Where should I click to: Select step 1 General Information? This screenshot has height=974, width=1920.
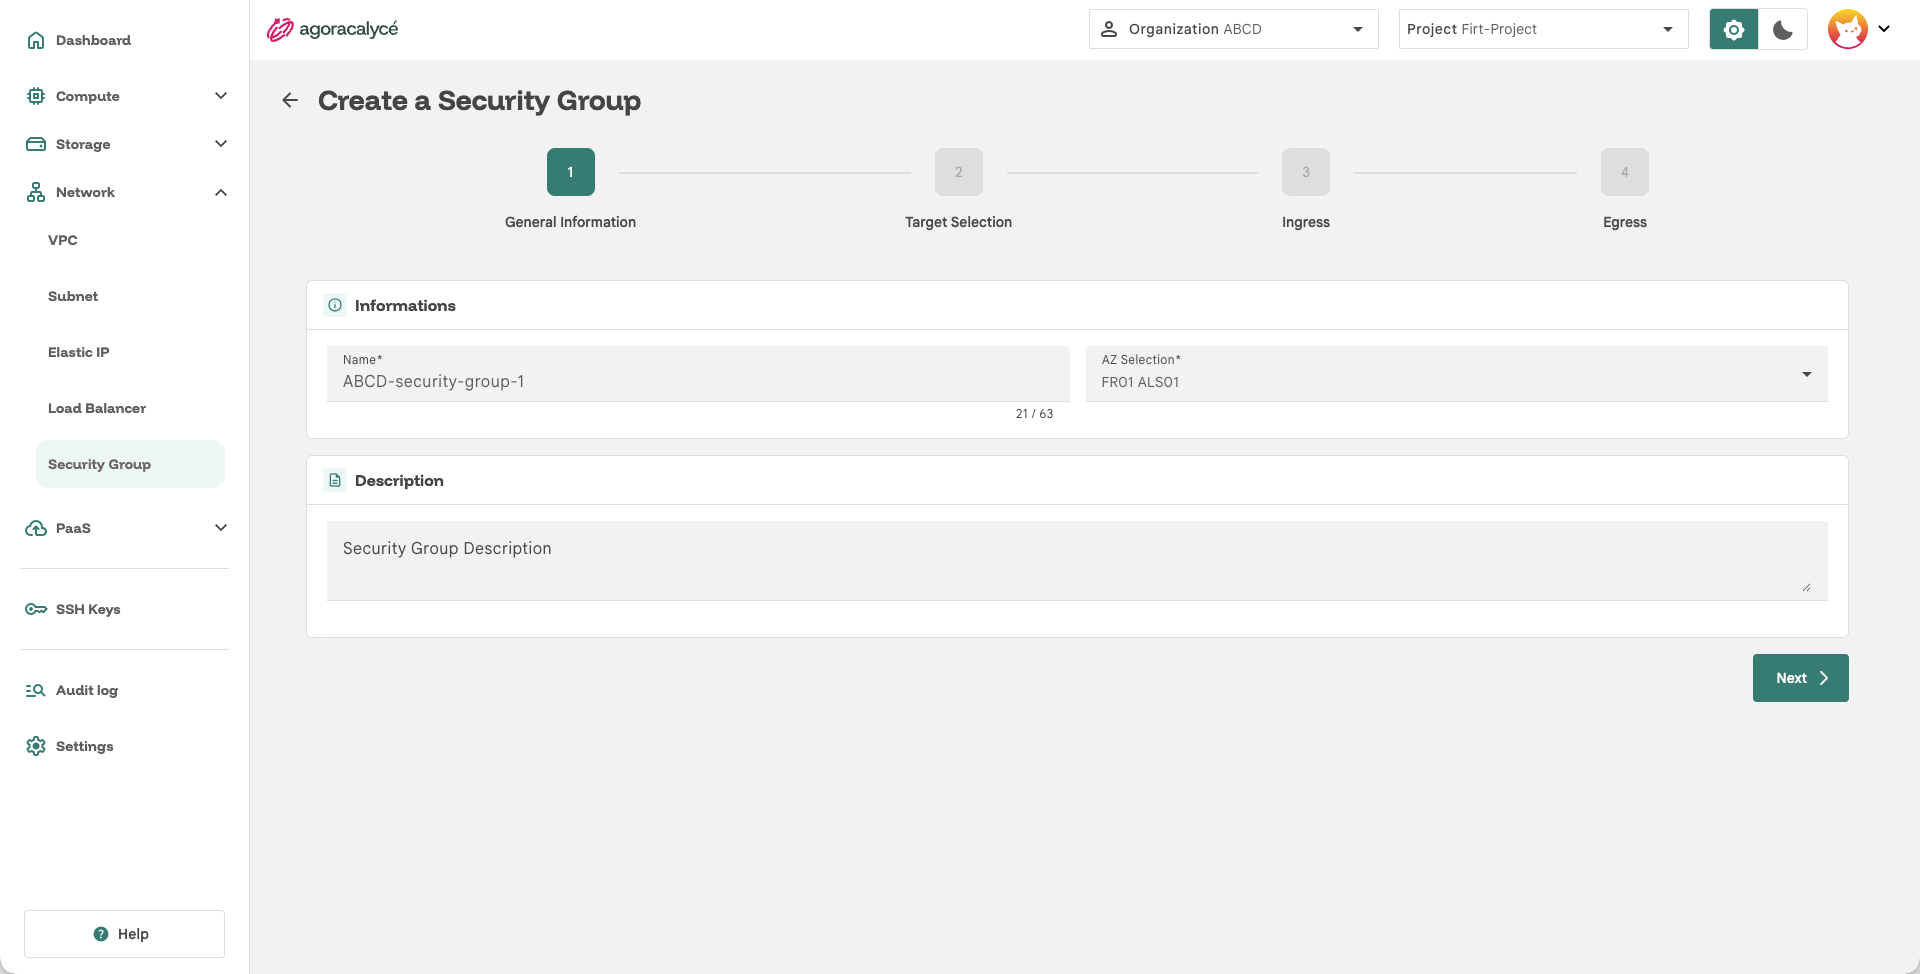[571, 172]
